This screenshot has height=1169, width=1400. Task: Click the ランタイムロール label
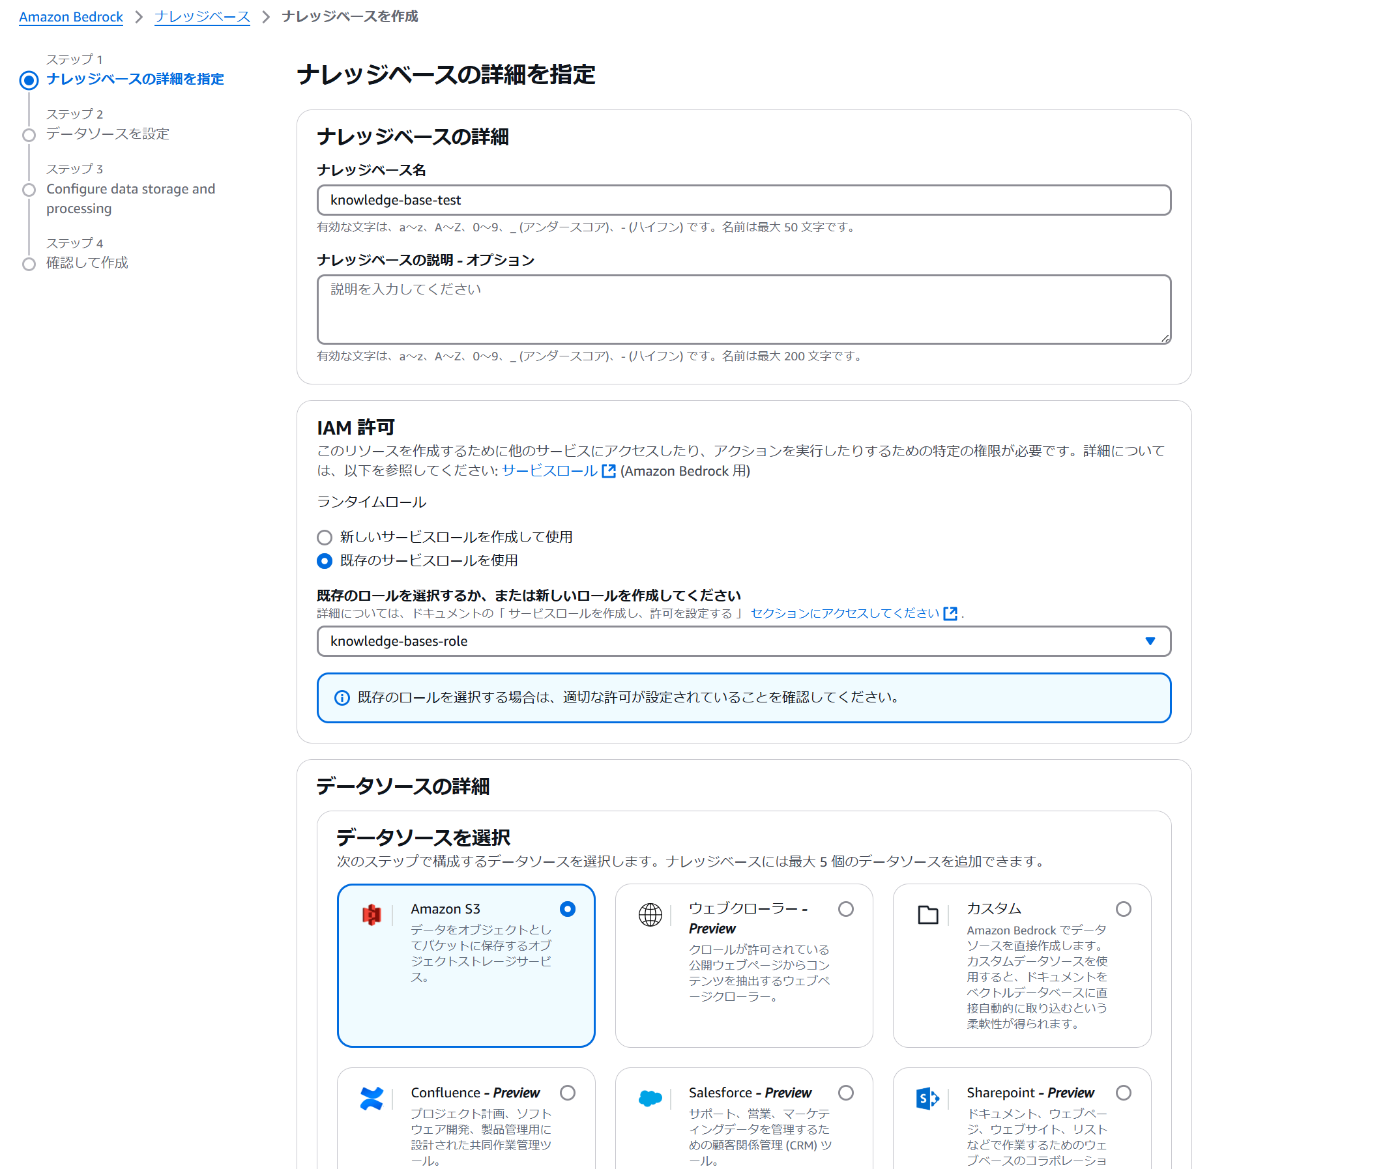click(x=372, y=502)
